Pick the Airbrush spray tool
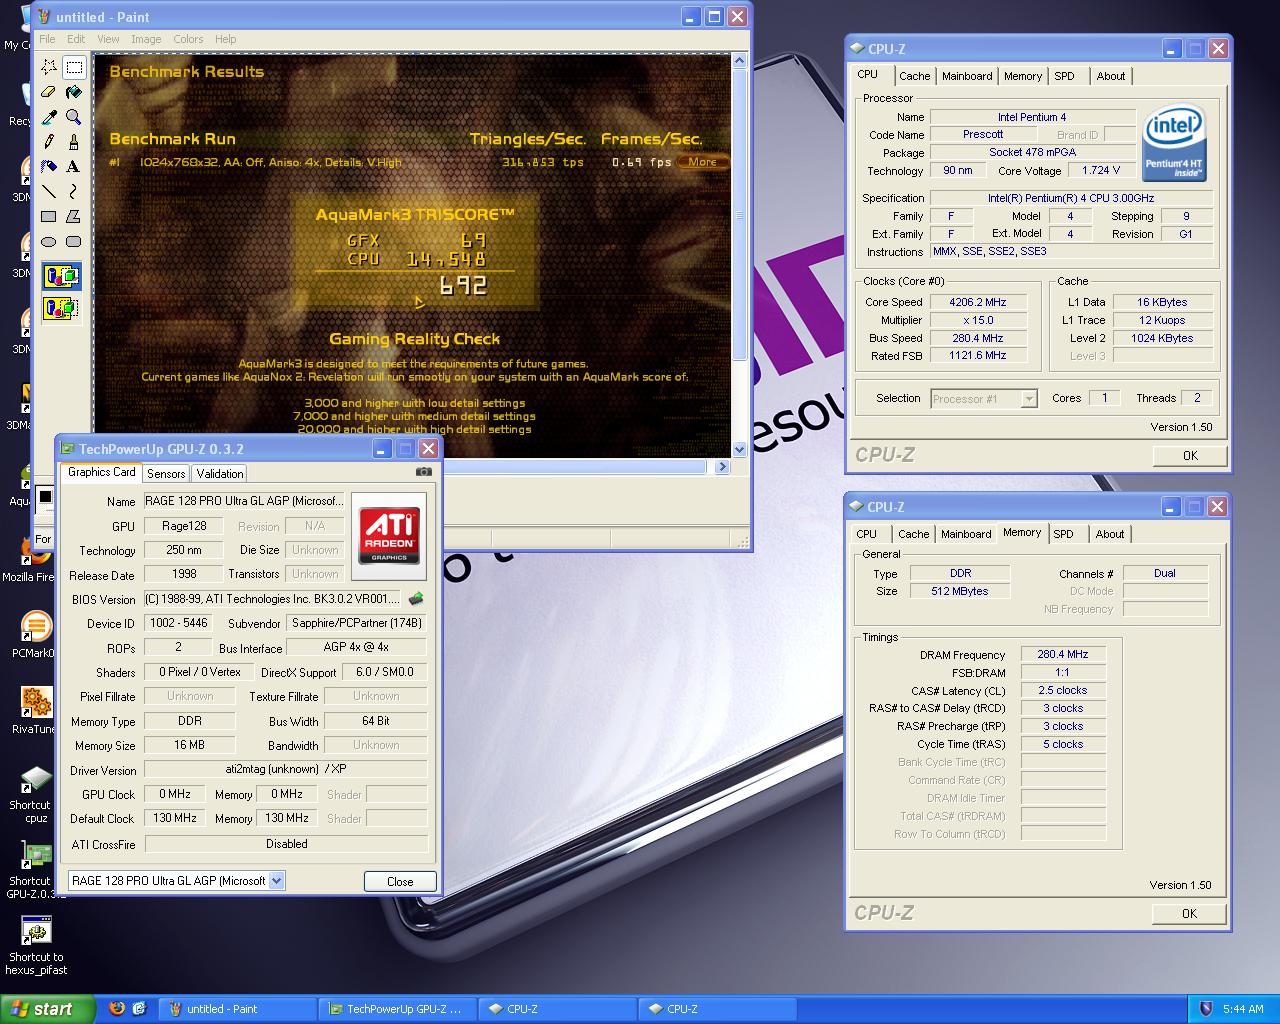This screenshot has width=1280, height=1024. pos(49,167)
